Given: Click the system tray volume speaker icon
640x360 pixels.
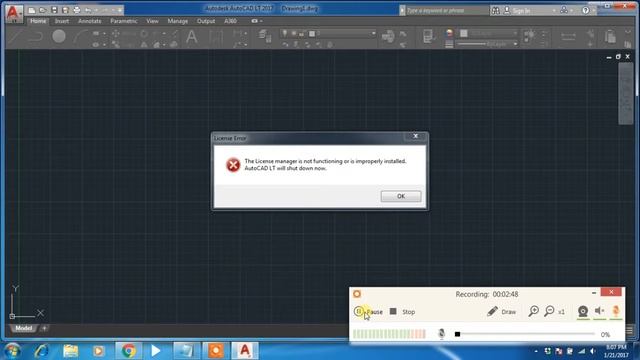Looking at the screenshot, I should [593, 351].
